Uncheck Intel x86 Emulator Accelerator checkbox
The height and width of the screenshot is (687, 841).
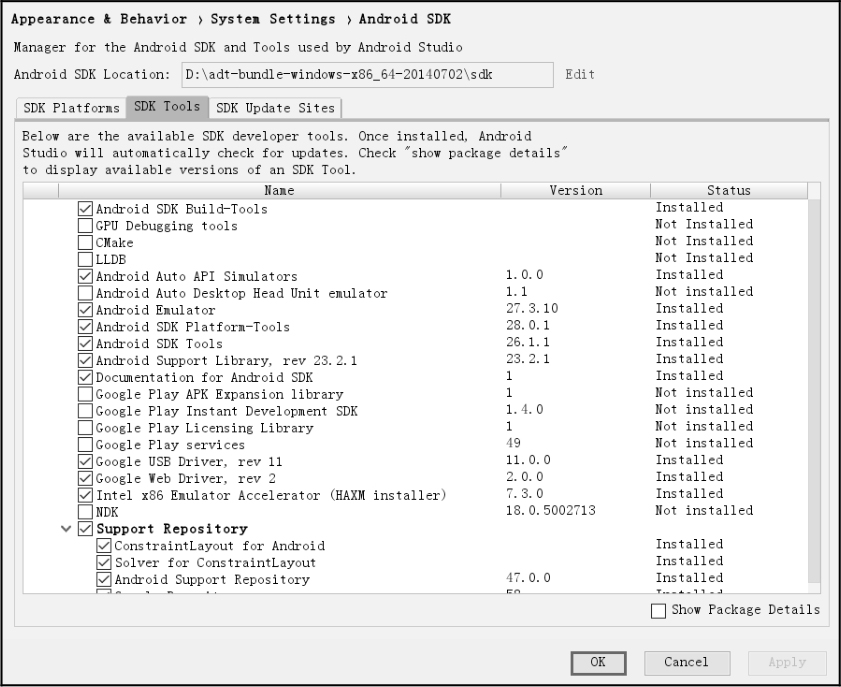85,495
